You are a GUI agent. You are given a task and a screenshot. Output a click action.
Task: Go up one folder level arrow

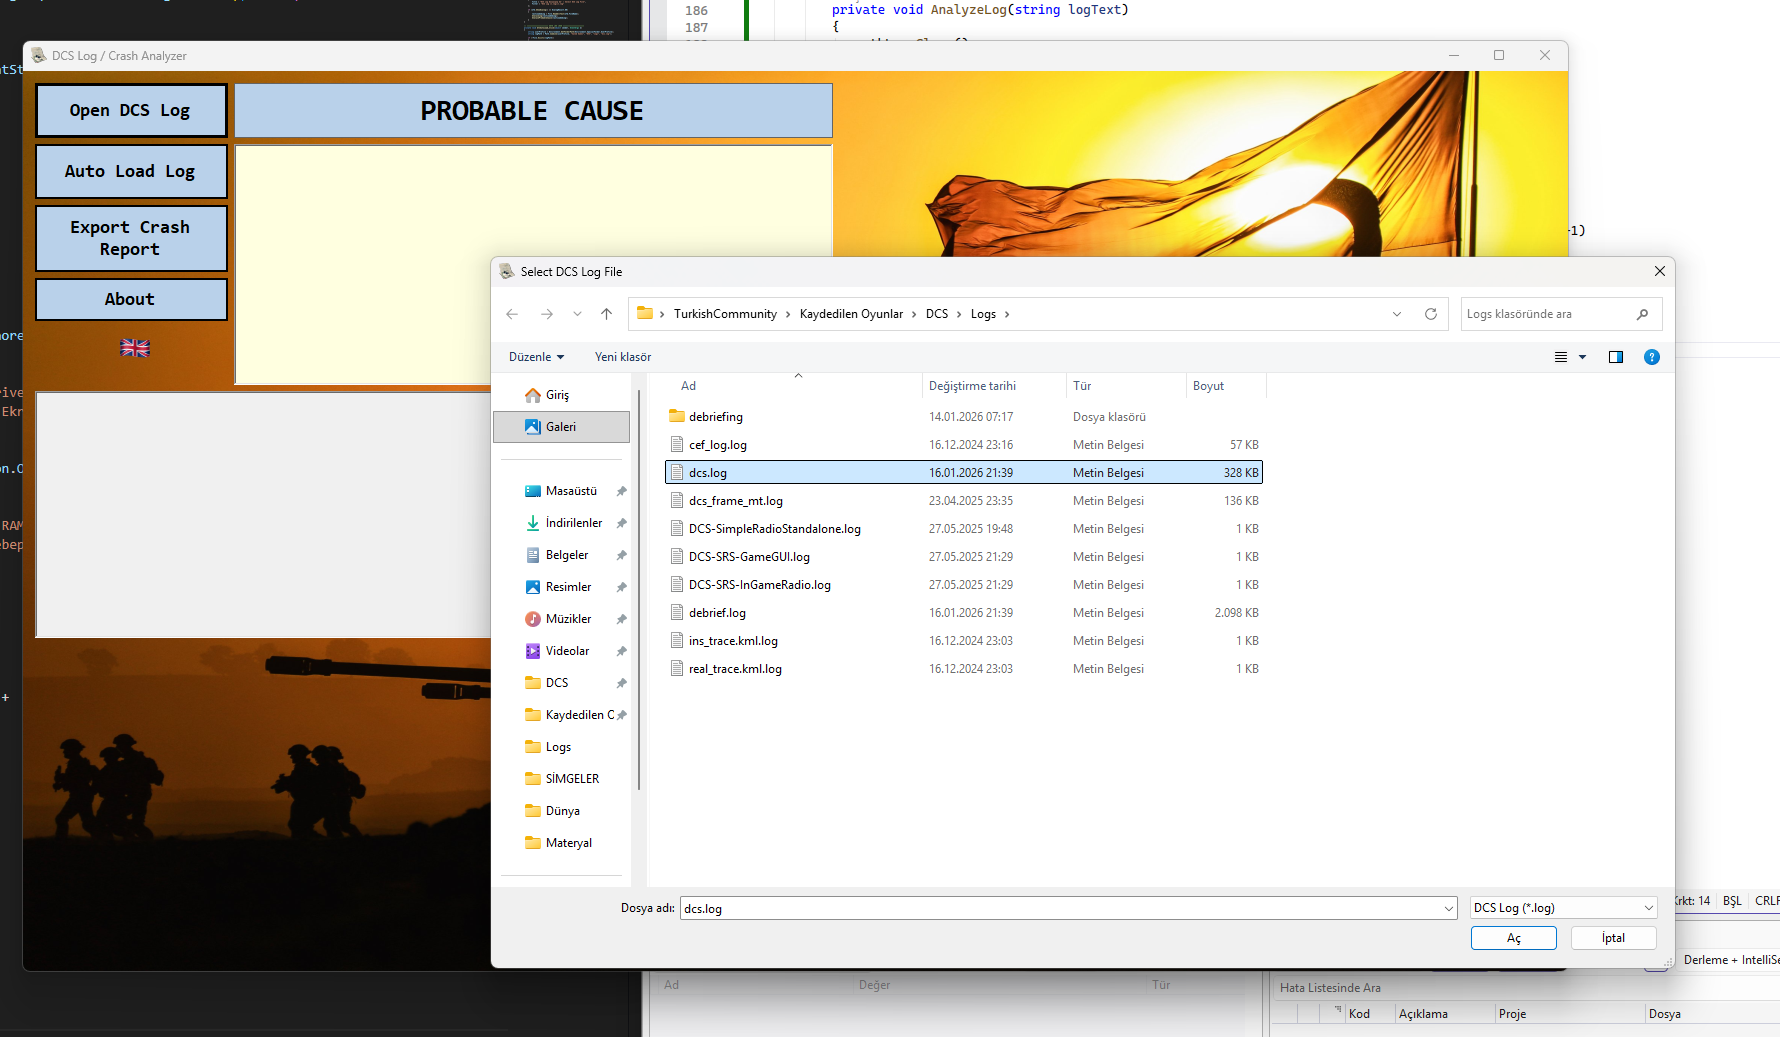[606, 314]
